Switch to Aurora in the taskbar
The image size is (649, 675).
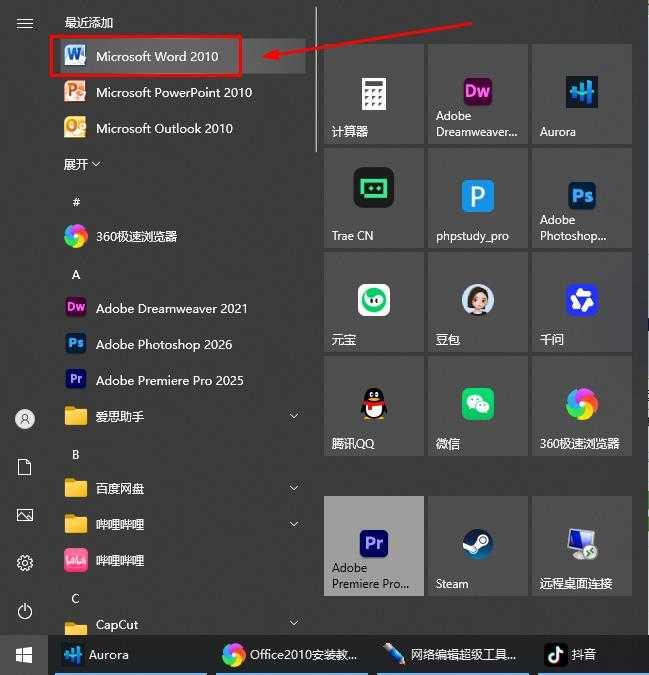[x=131, y=655]
